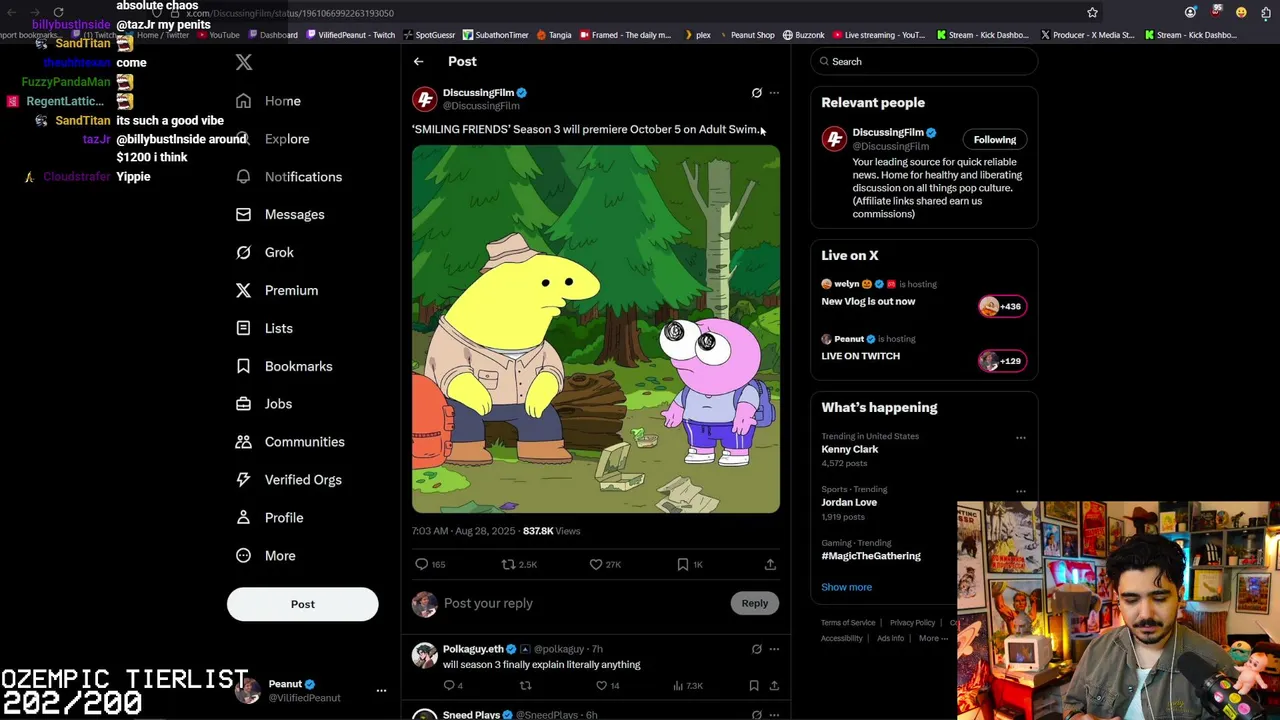This screenshot has height=720, width=1280.
Task: Open the Notifications bell icon
Action: (x=243, y=177)
